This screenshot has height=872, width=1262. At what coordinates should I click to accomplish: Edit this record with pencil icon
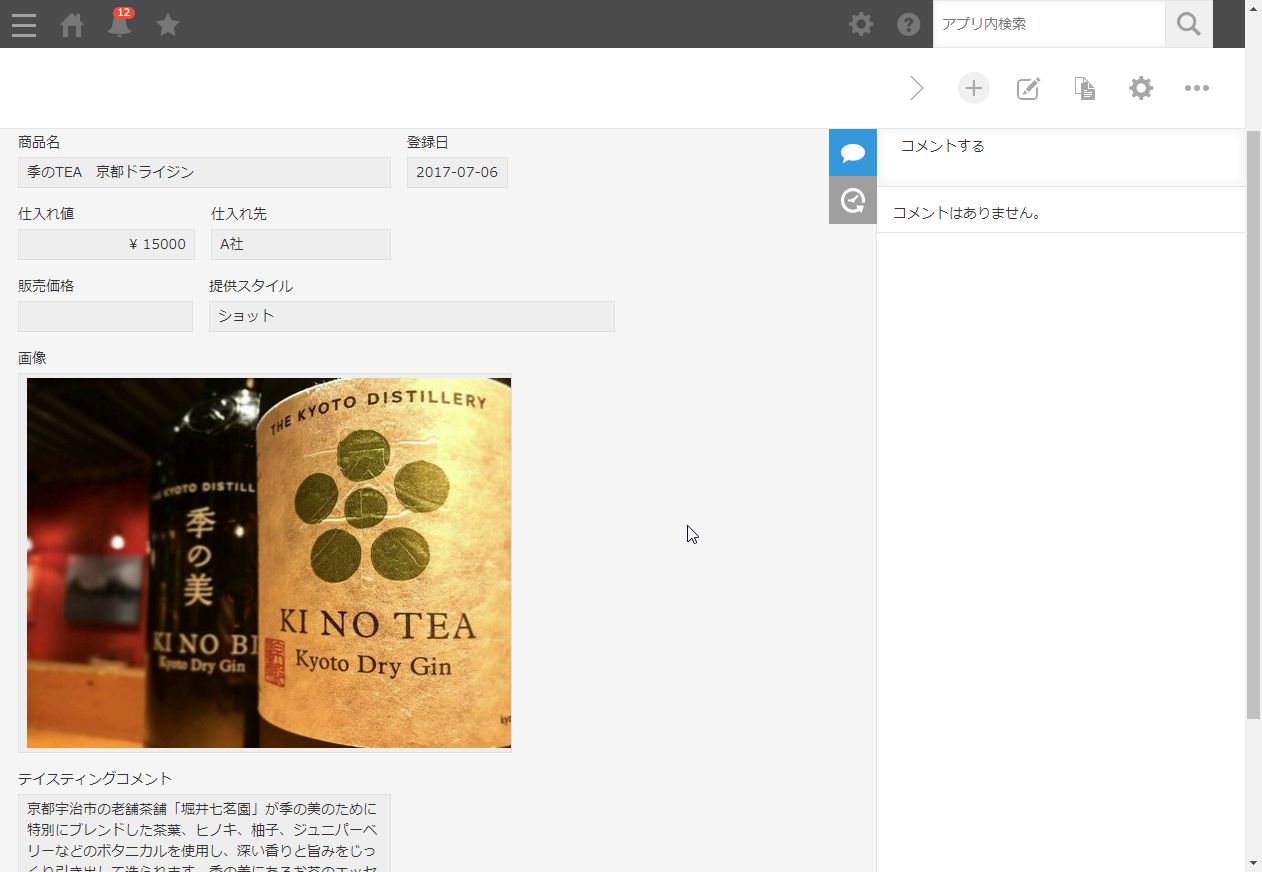click(1028, 88)
